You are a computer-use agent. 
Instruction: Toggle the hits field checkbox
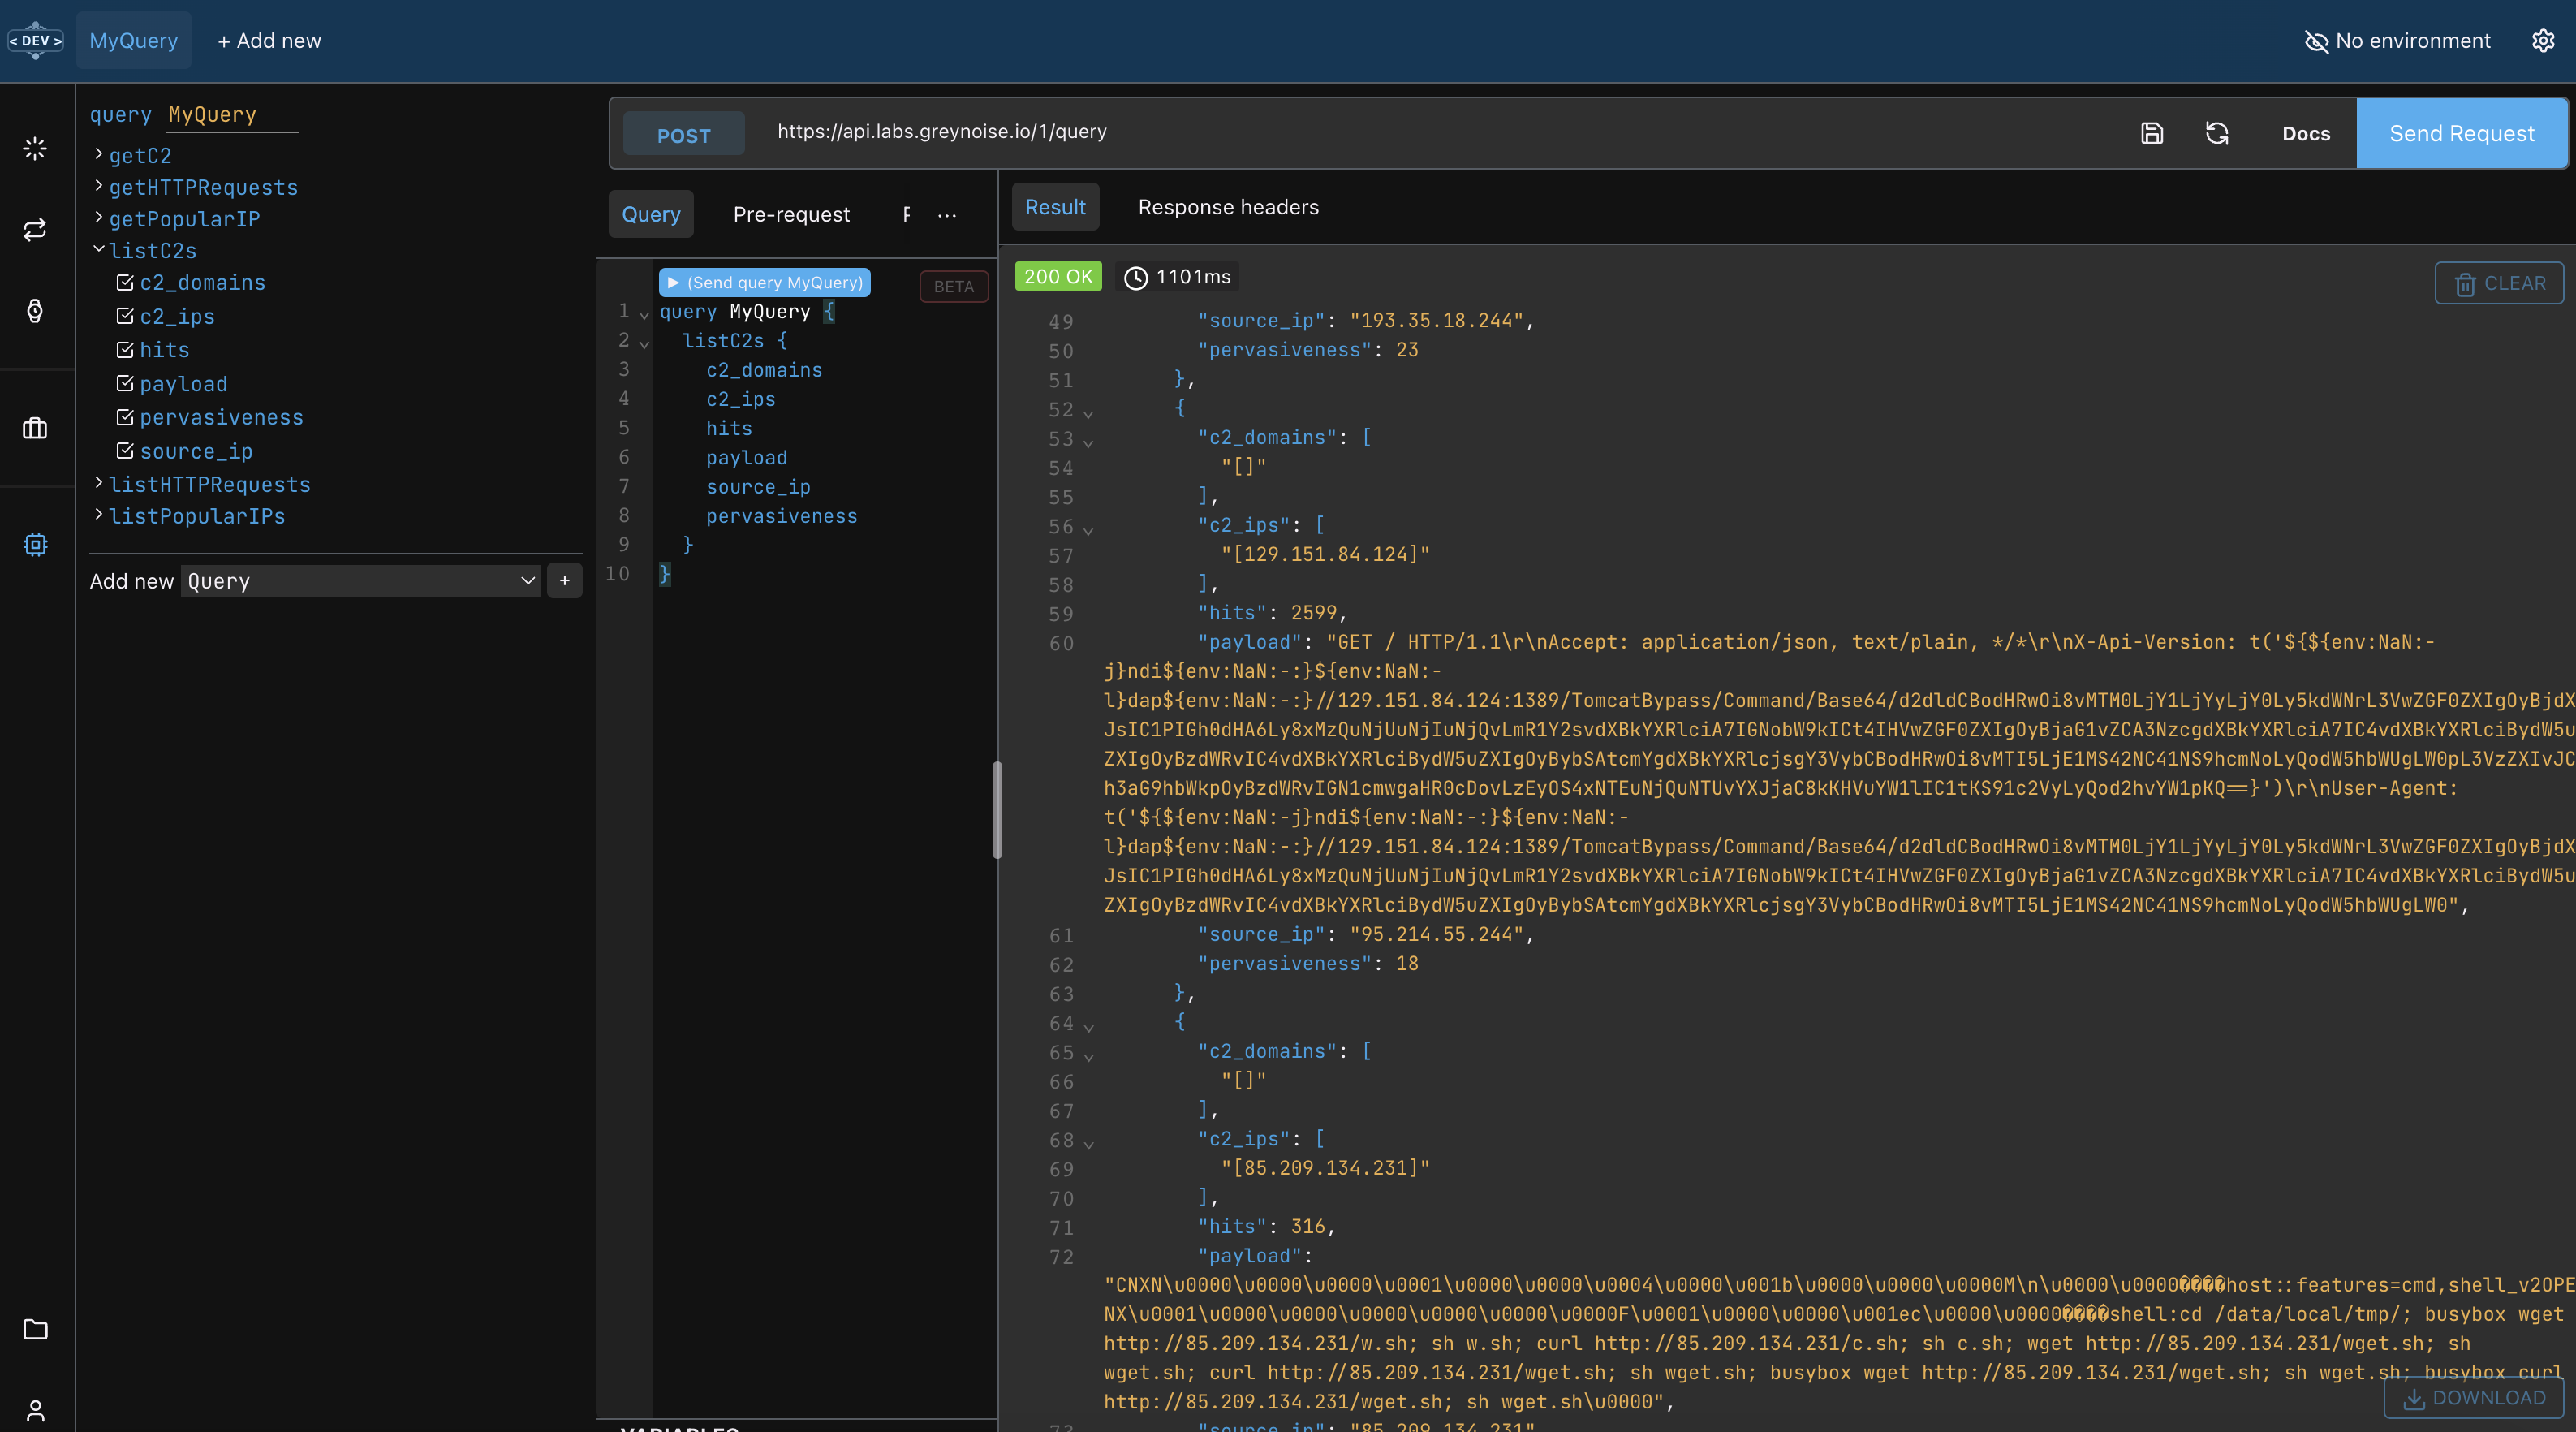pyautogui.click(x=125, y=350)
